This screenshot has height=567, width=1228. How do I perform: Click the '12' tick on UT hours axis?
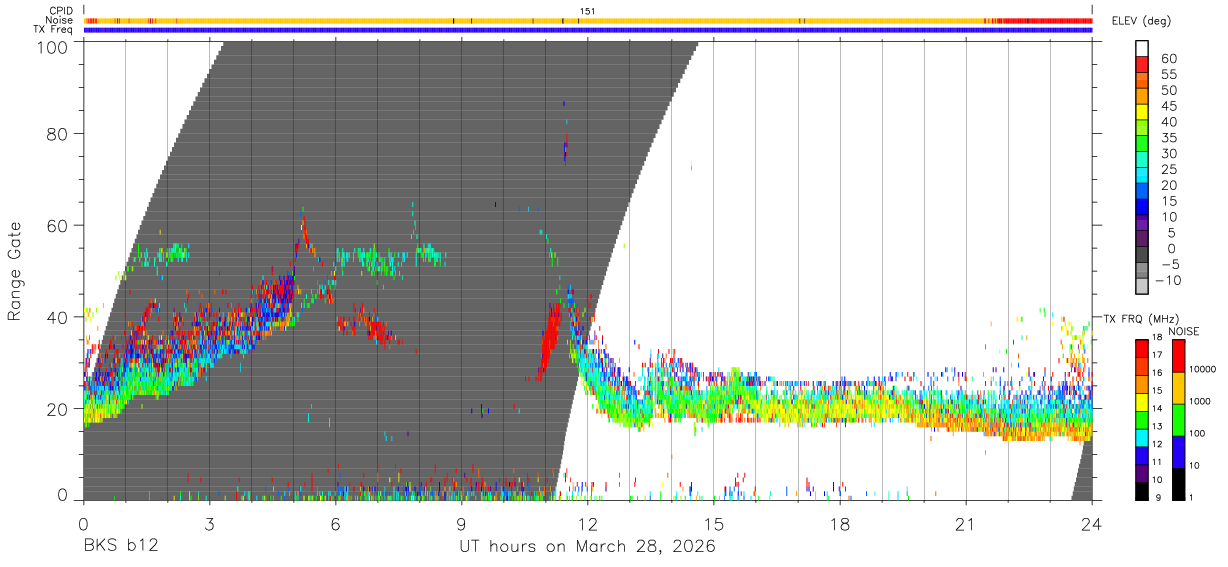click(x=588, y=523)
